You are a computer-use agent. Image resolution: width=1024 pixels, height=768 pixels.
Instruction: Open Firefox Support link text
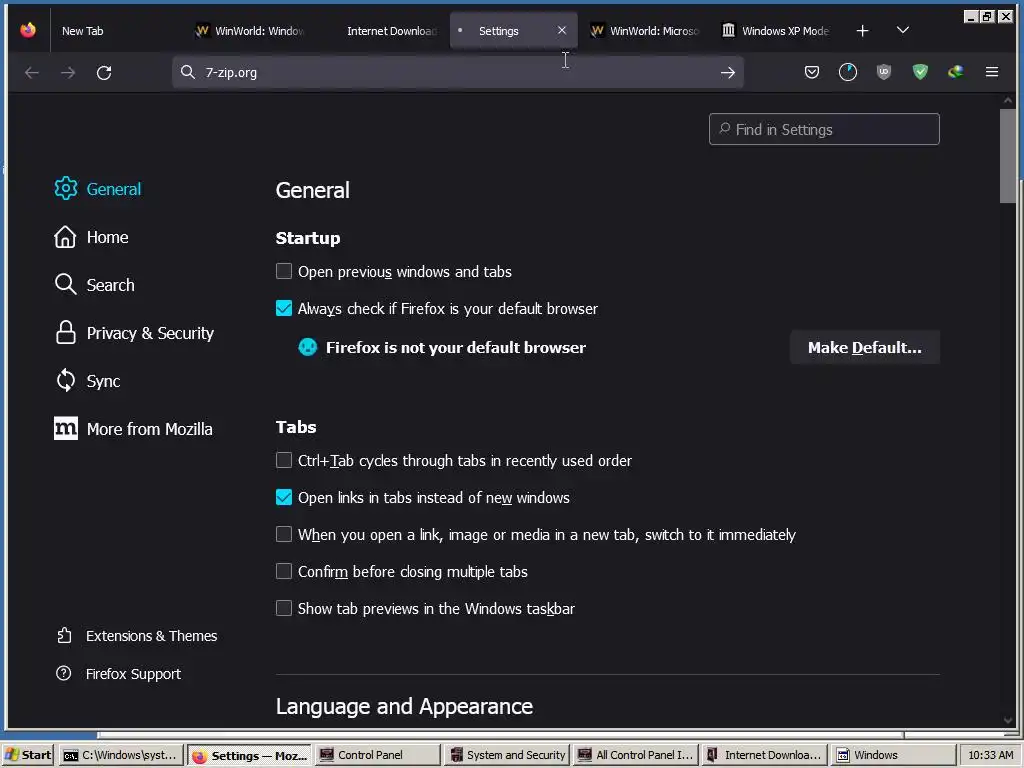(x=133, y=674)
